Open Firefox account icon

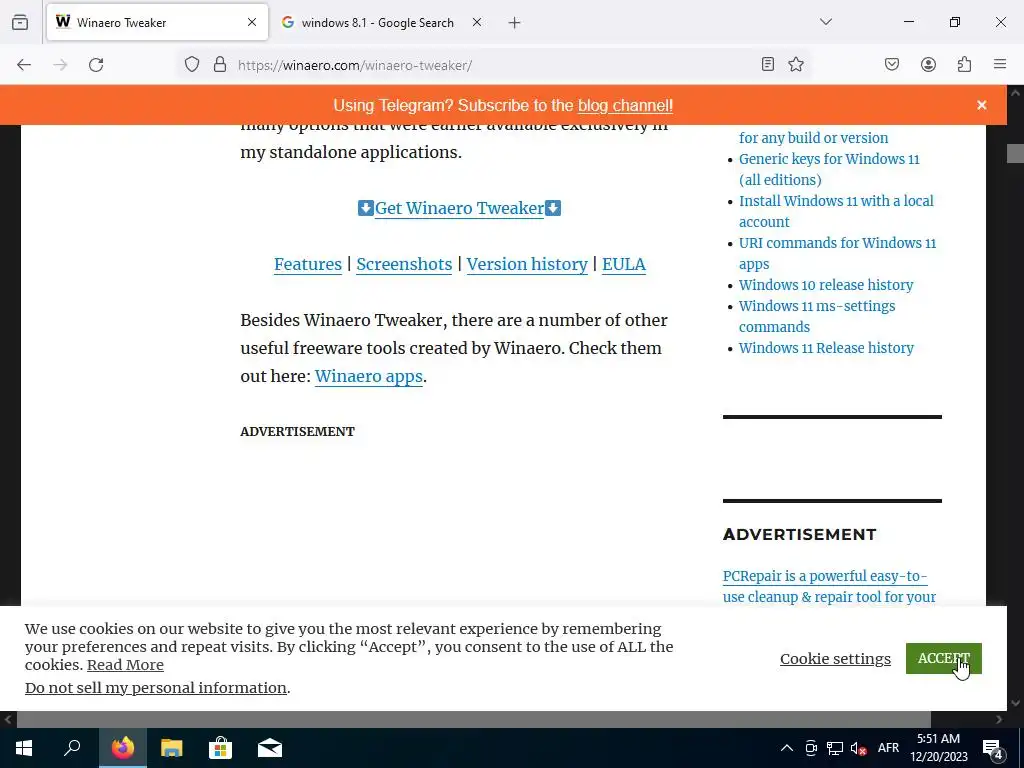click(x=928, y=64)
